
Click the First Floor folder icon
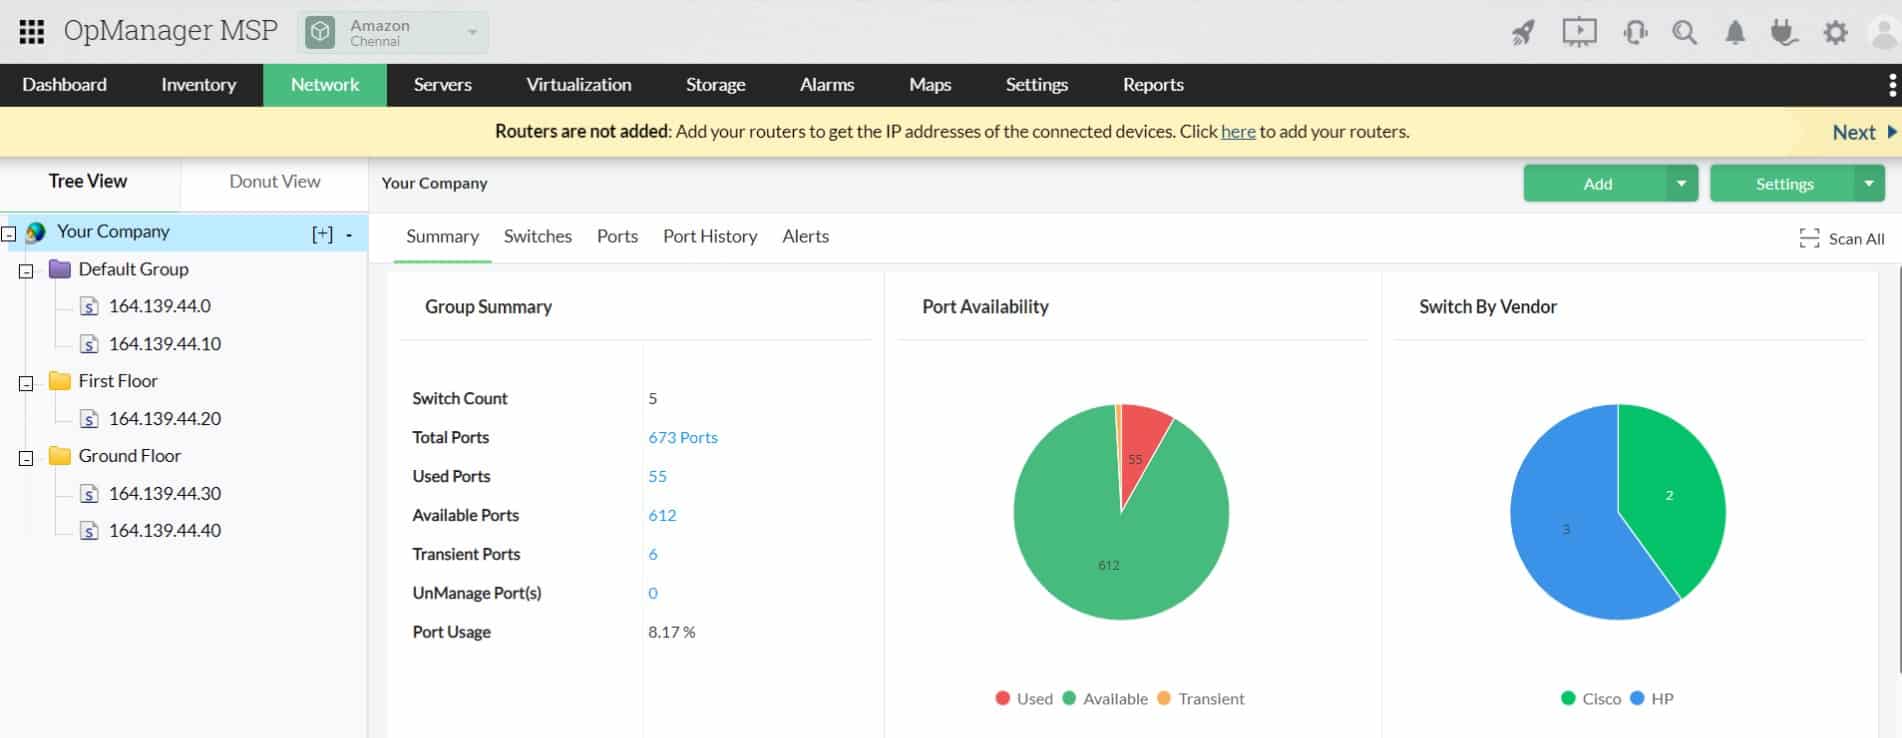(x=60, y=381)
